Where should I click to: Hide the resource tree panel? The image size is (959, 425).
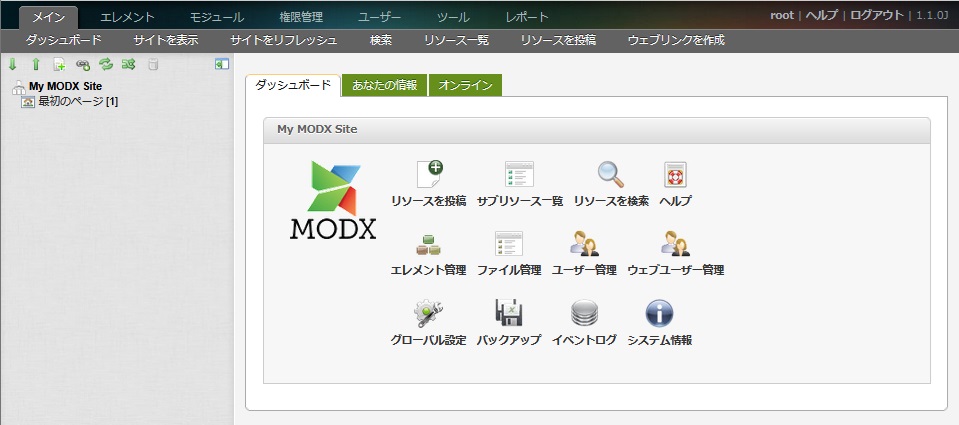tap(221, 64)
